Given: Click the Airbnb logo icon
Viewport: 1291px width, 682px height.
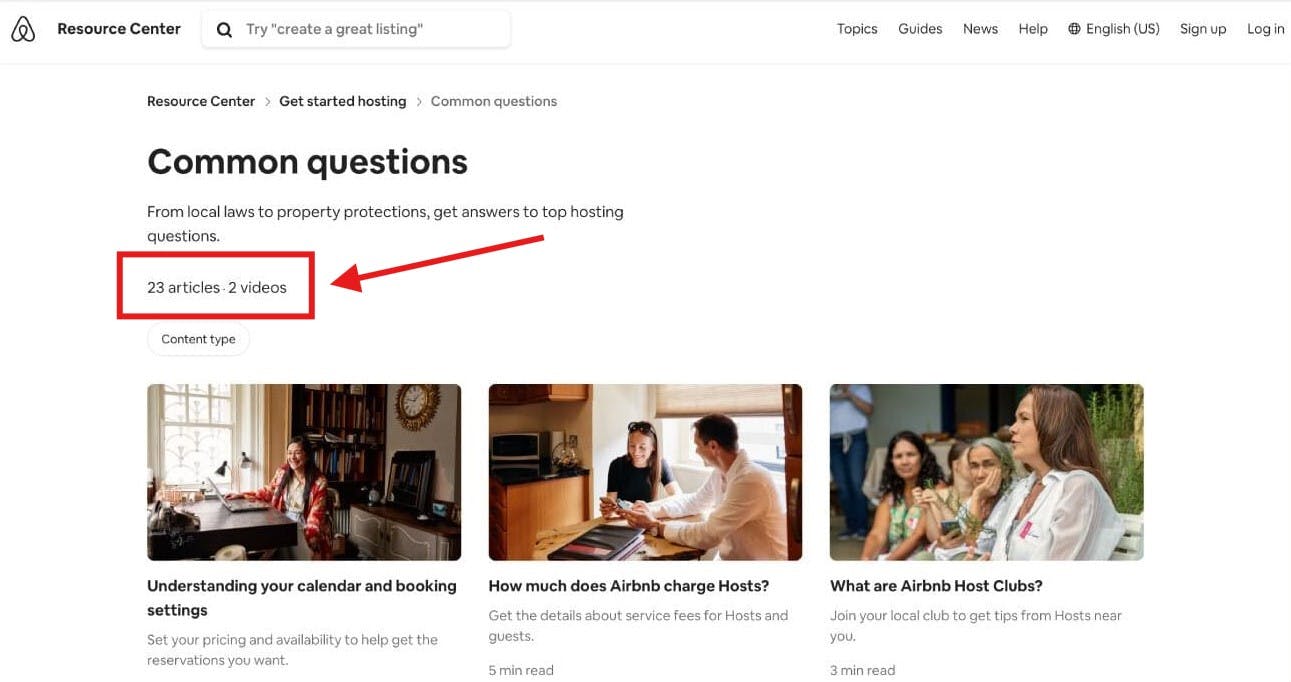Looking at the screenshot, I should [23, 30].
